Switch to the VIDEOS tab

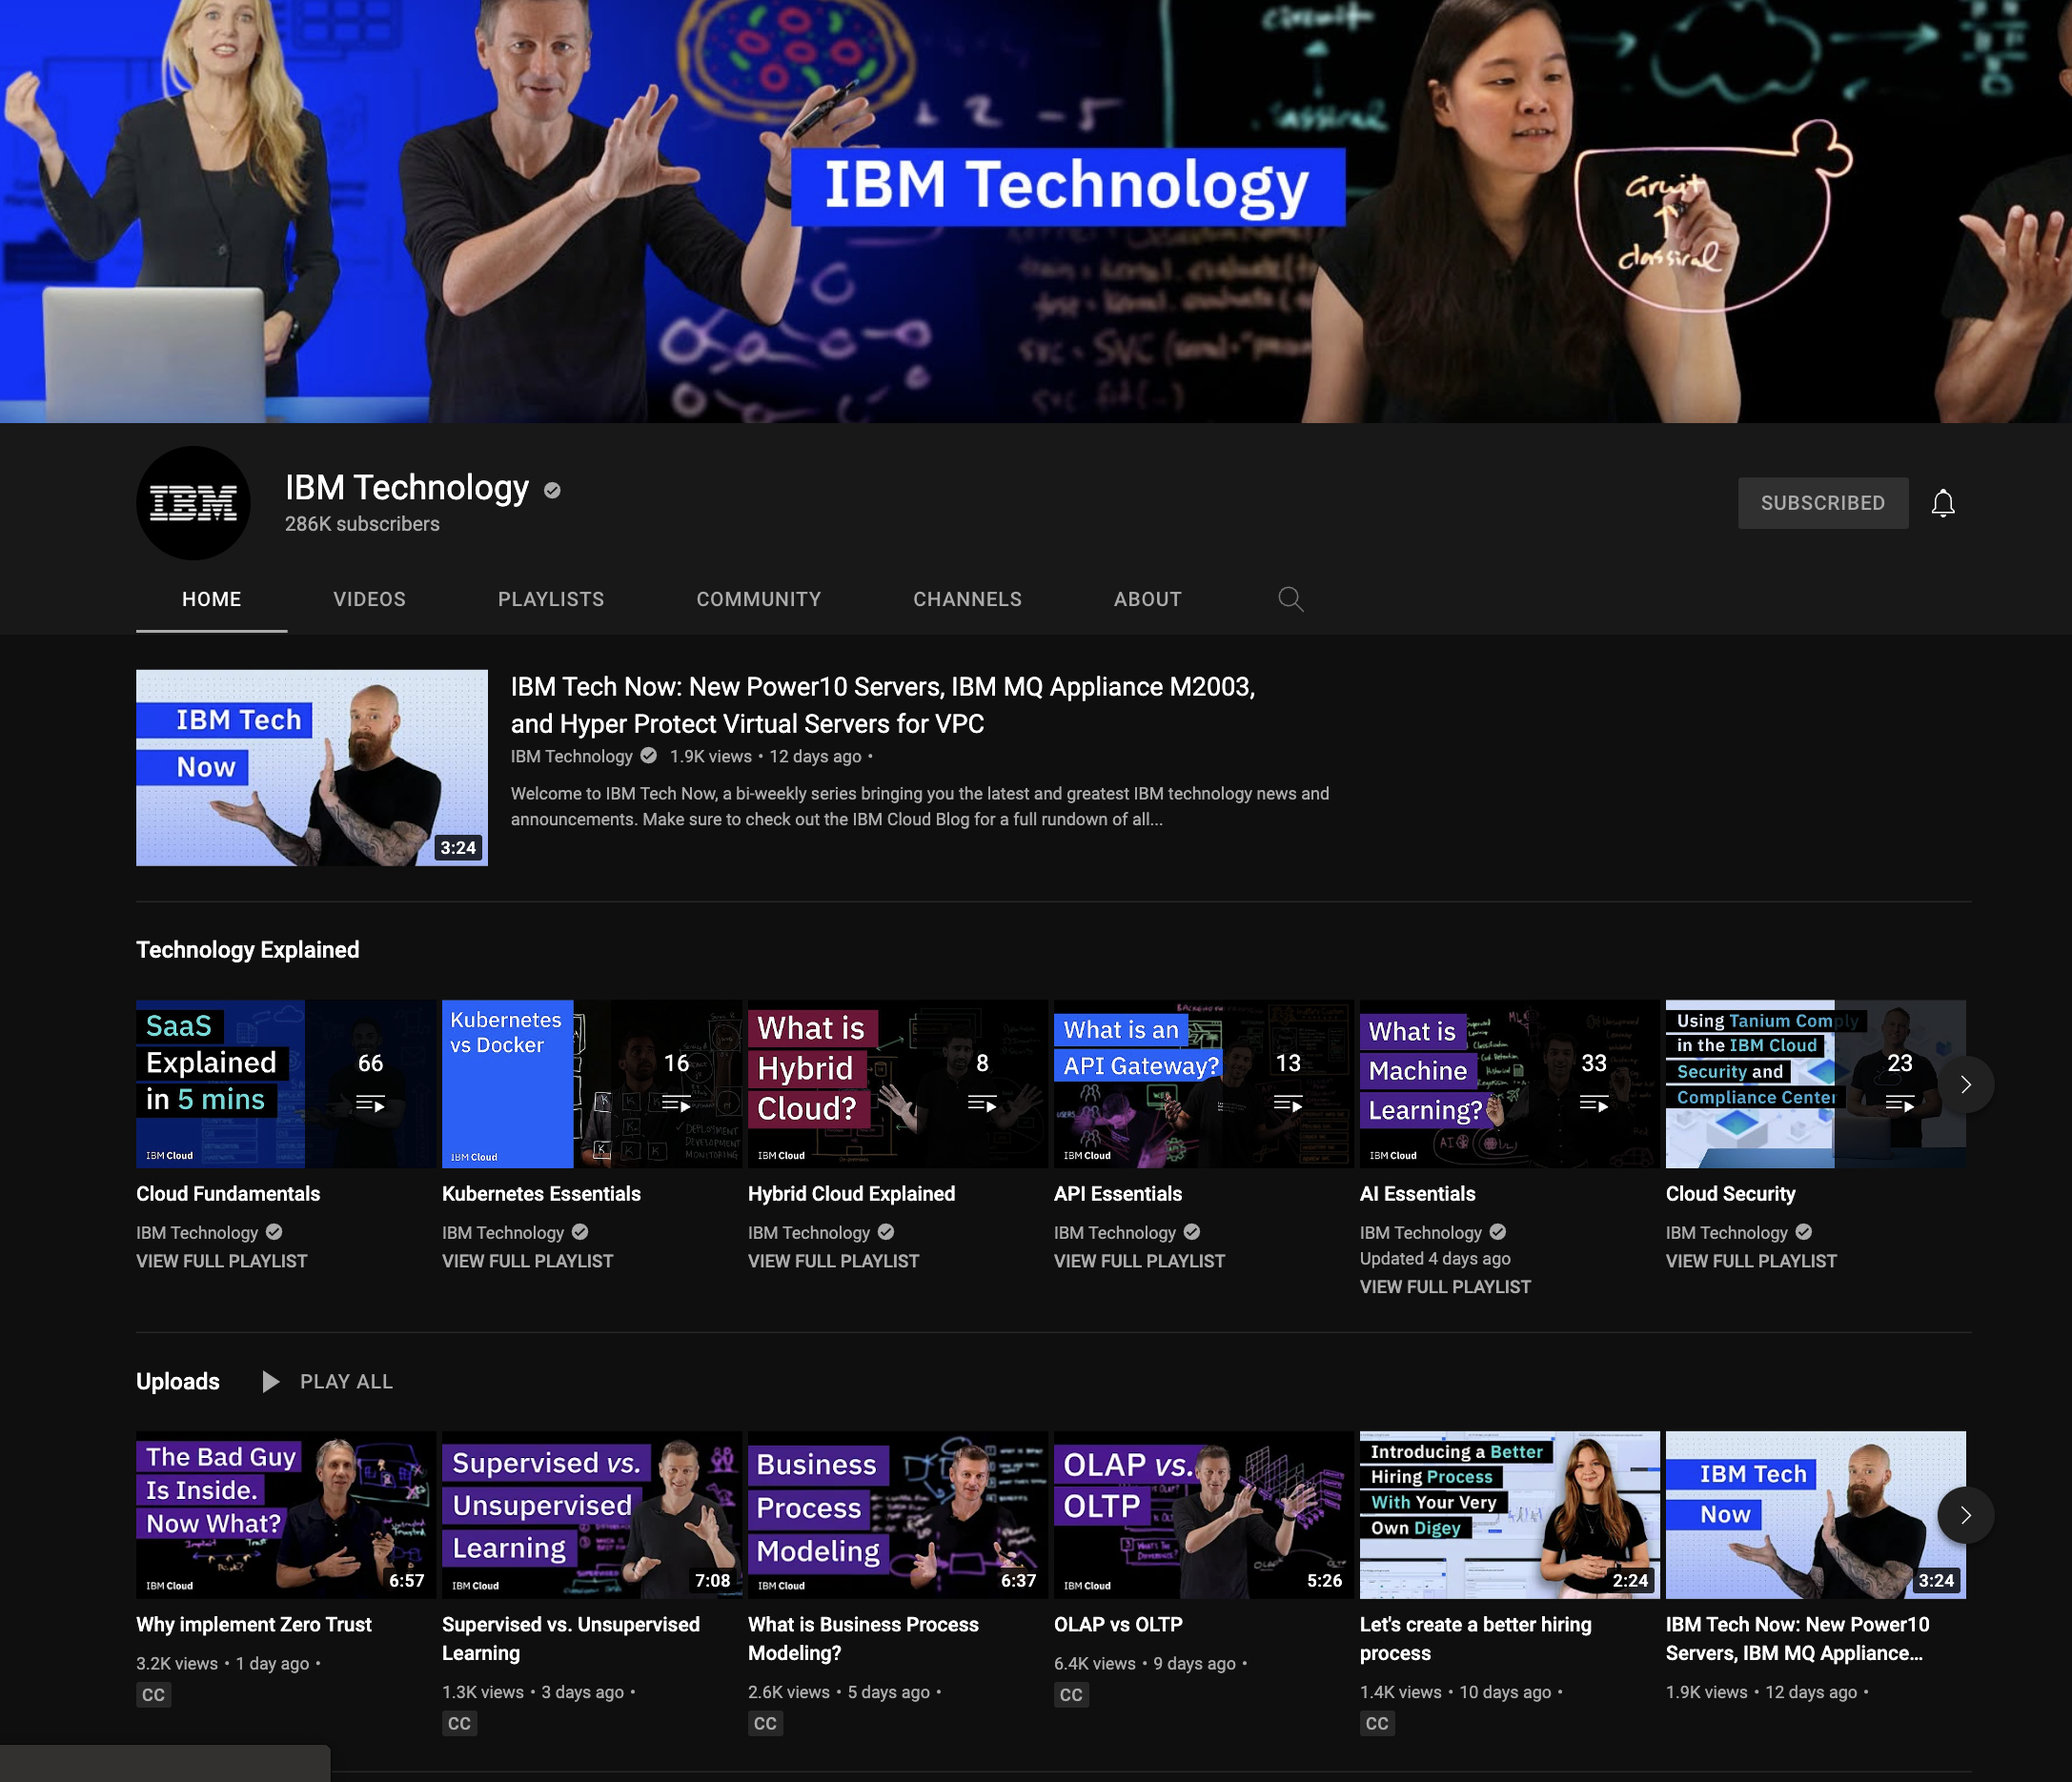click(370, 599)
